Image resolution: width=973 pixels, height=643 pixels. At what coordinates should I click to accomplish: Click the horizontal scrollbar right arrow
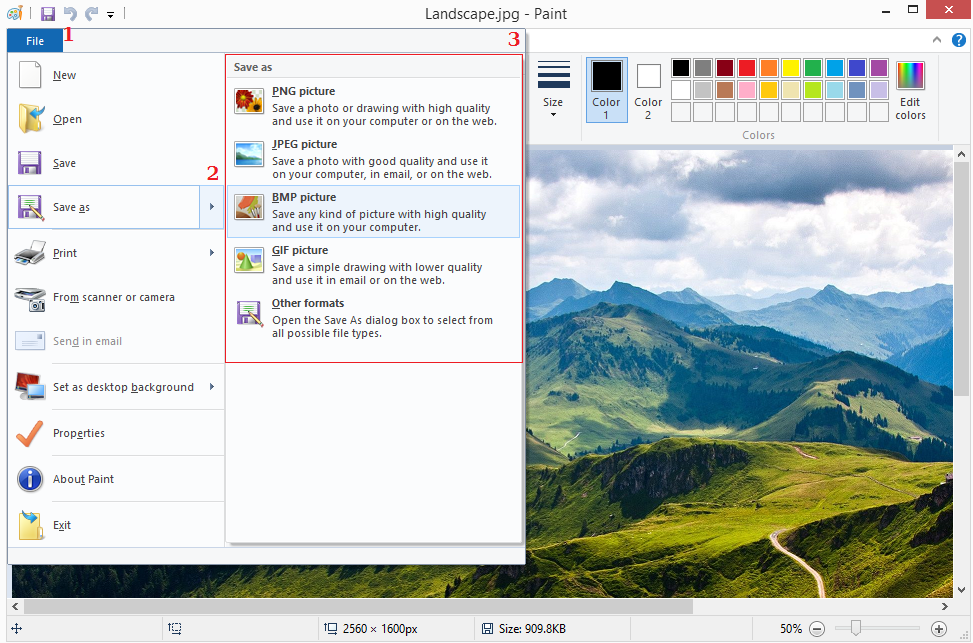(944, 606)
